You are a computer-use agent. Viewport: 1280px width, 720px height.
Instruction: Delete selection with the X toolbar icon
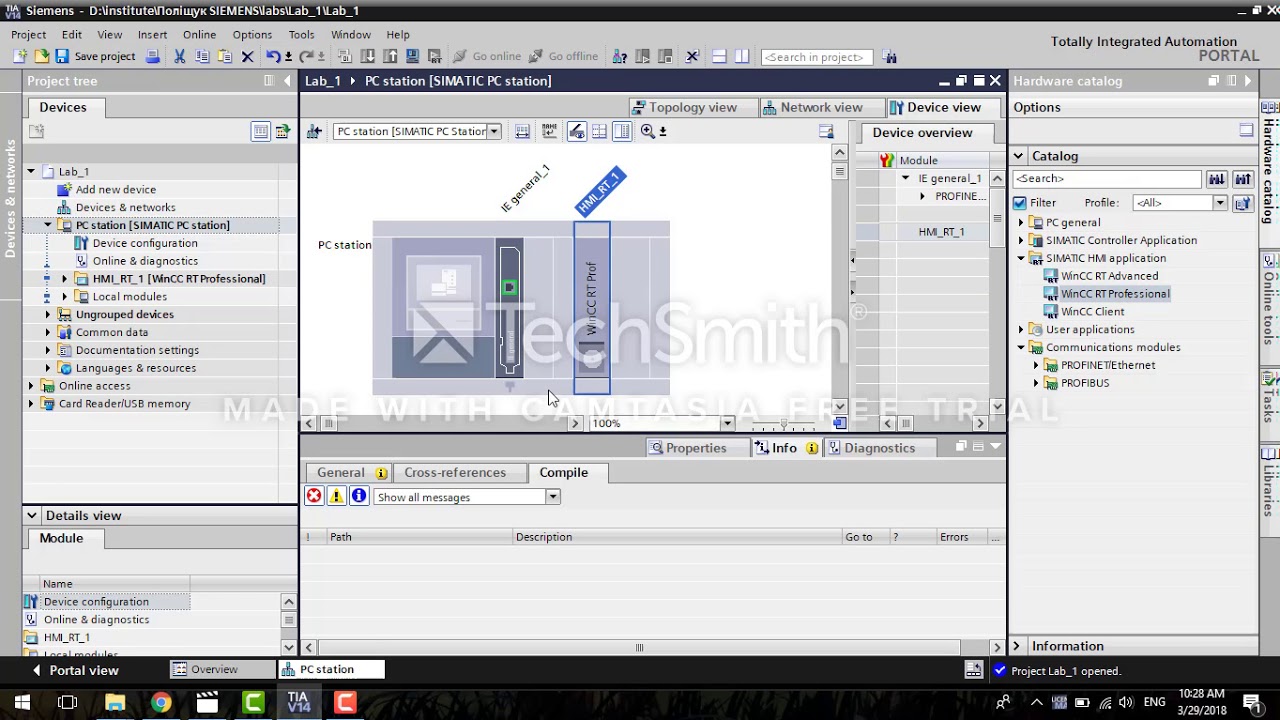247,57
